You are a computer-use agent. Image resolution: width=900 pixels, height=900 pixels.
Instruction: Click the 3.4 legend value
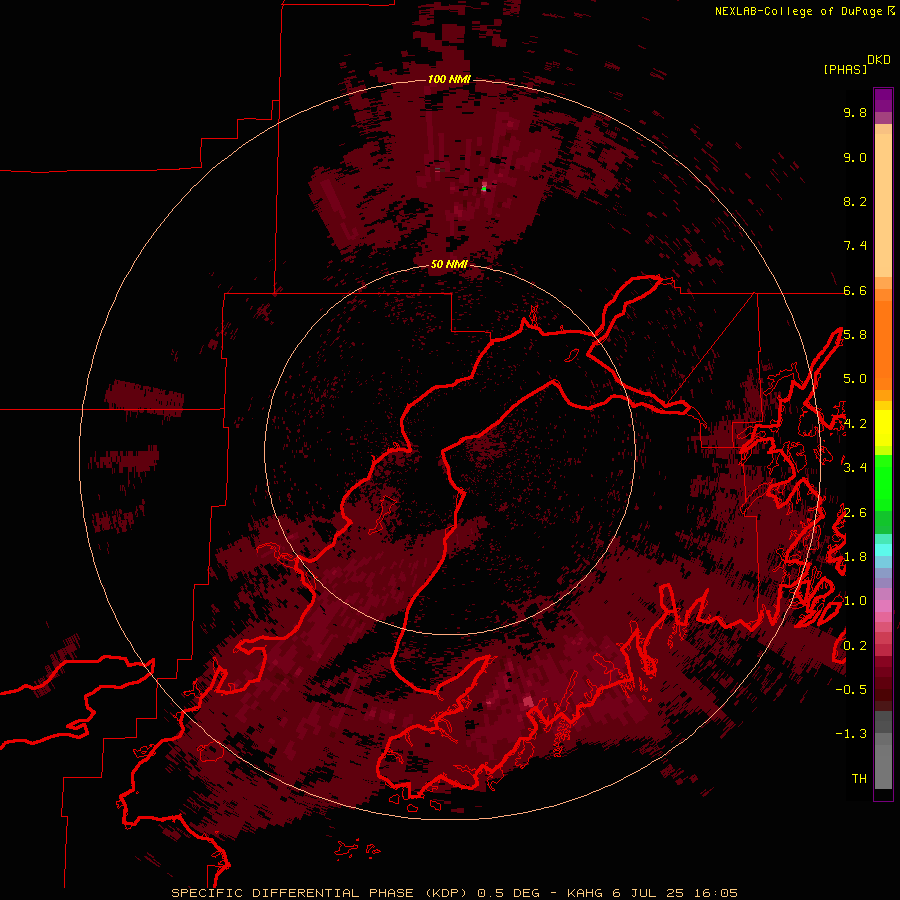point(855,468)
